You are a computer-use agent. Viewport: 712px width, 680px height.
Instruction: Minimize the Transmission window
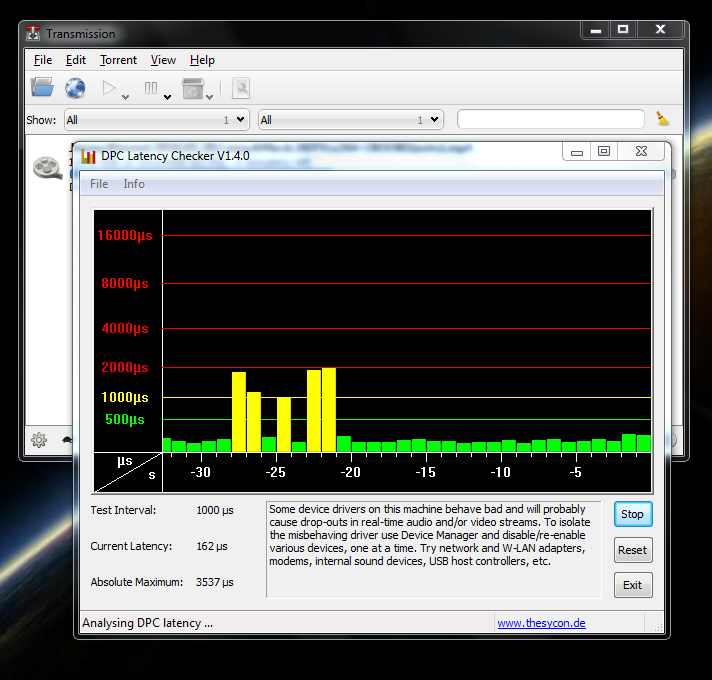(x=596, y=30)
